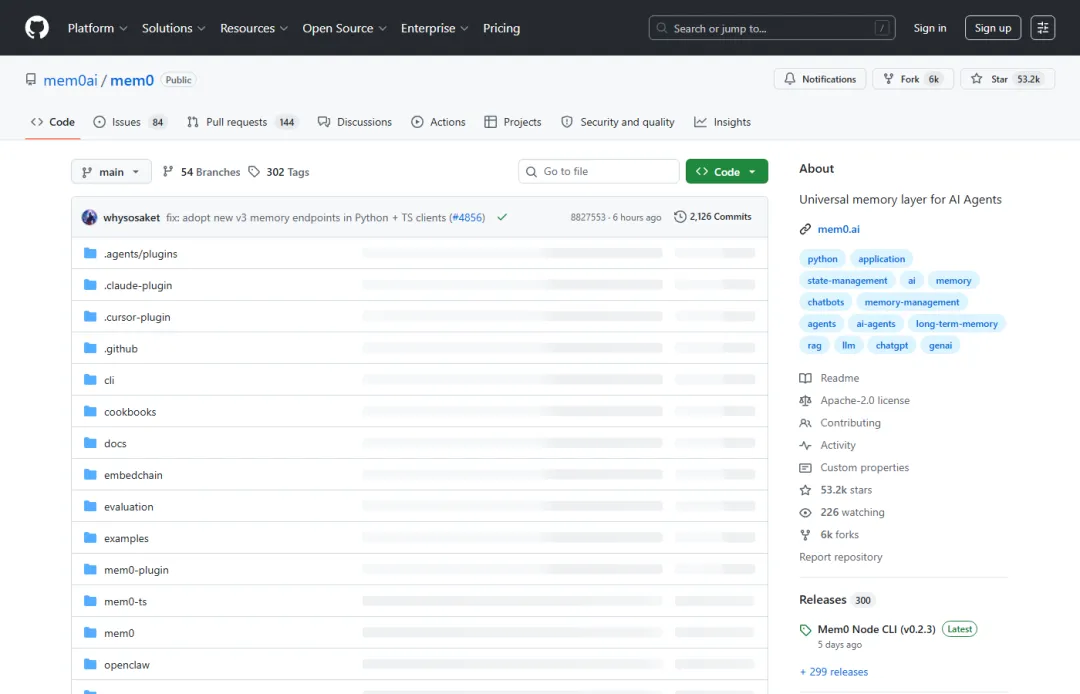This screenshot has width=1080, height=694.
Task: Focus the Go to file search field
Action: pos(599,171)
